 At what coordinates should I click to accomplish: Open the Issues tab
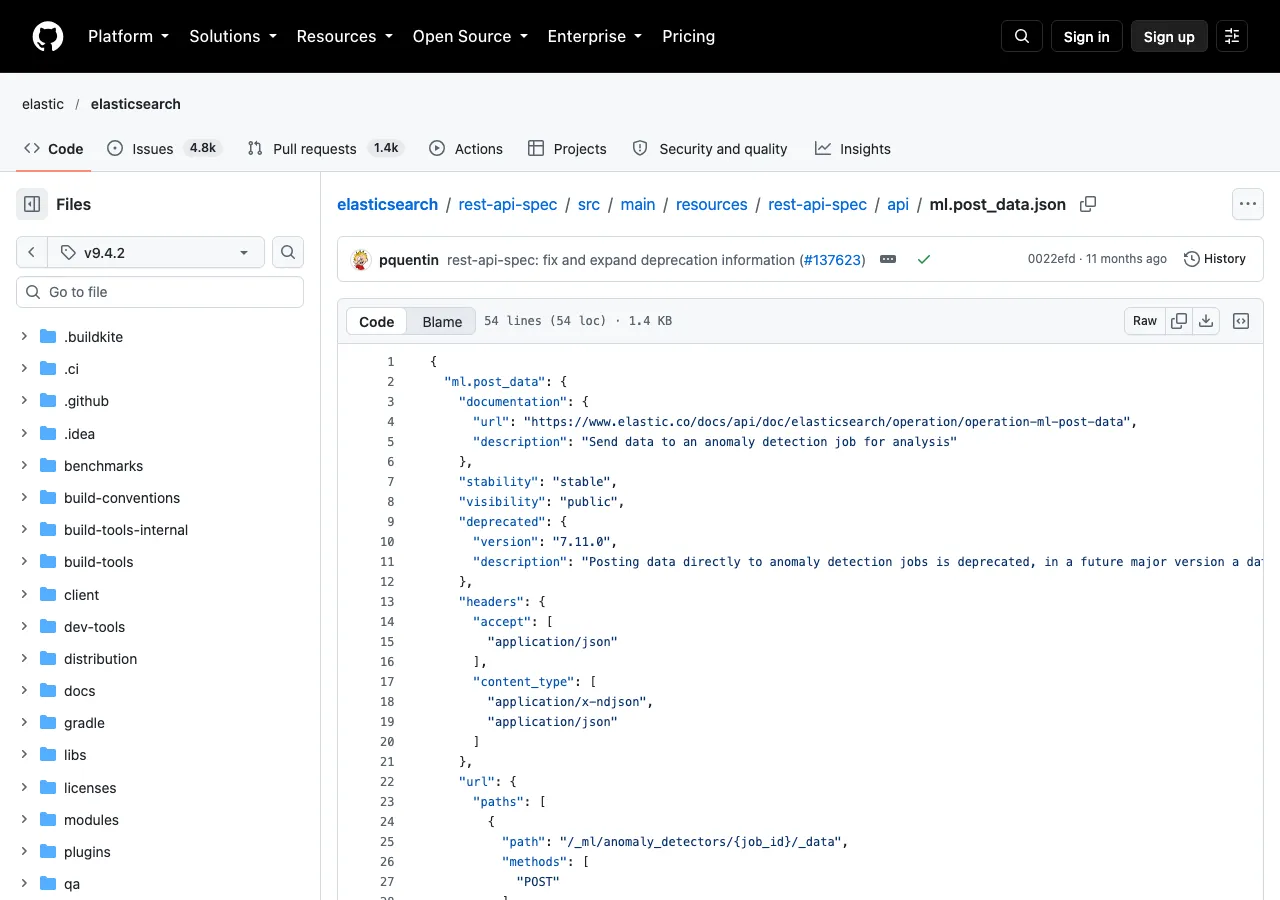pos(163,148)
